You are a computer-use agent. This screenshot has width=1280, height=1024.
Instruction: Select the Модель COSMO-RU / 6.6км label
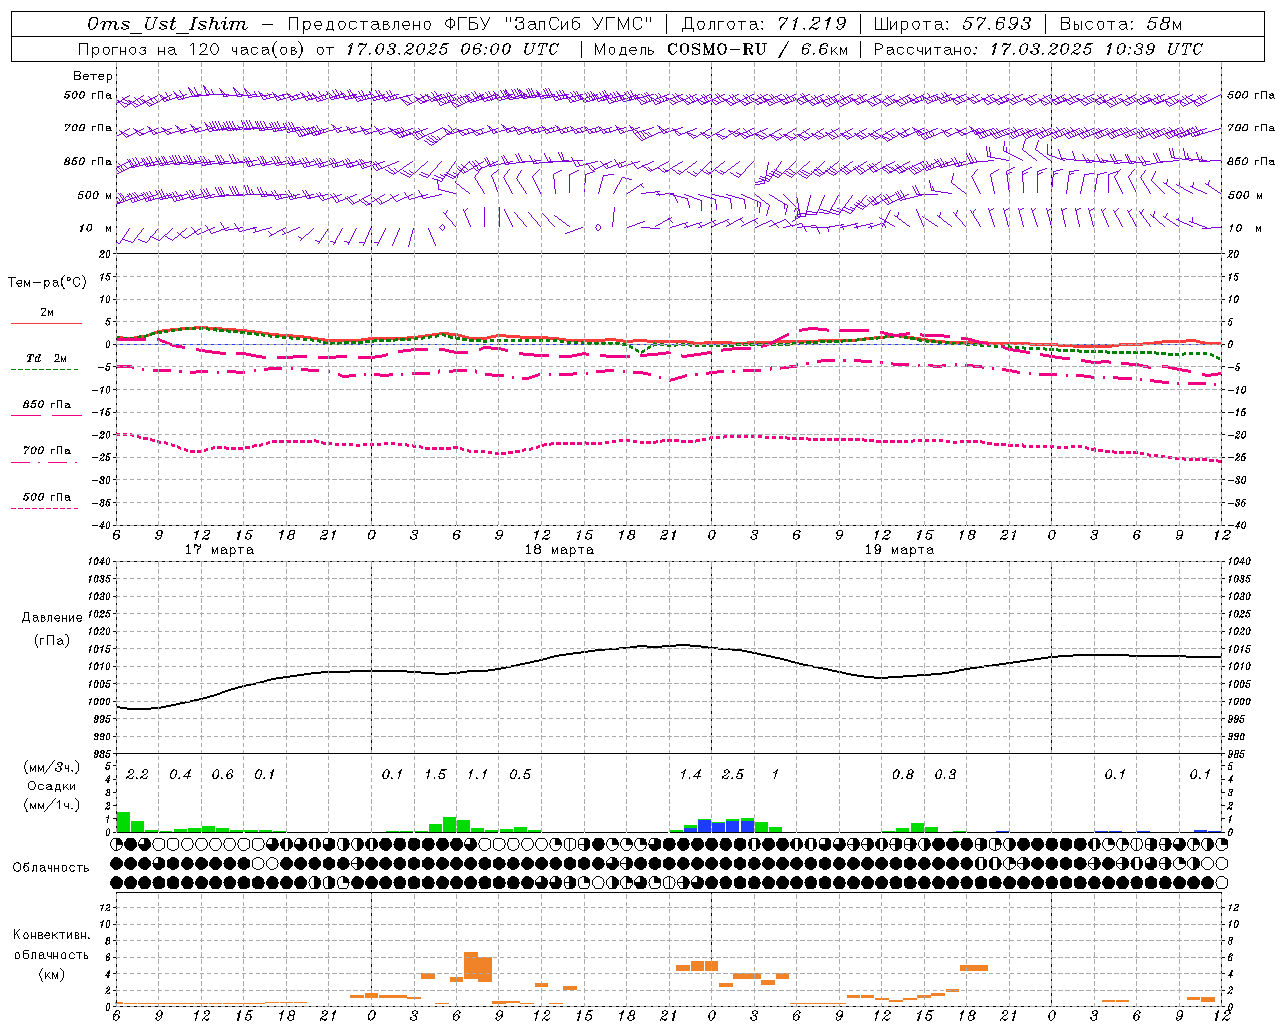tap(721, 49)
